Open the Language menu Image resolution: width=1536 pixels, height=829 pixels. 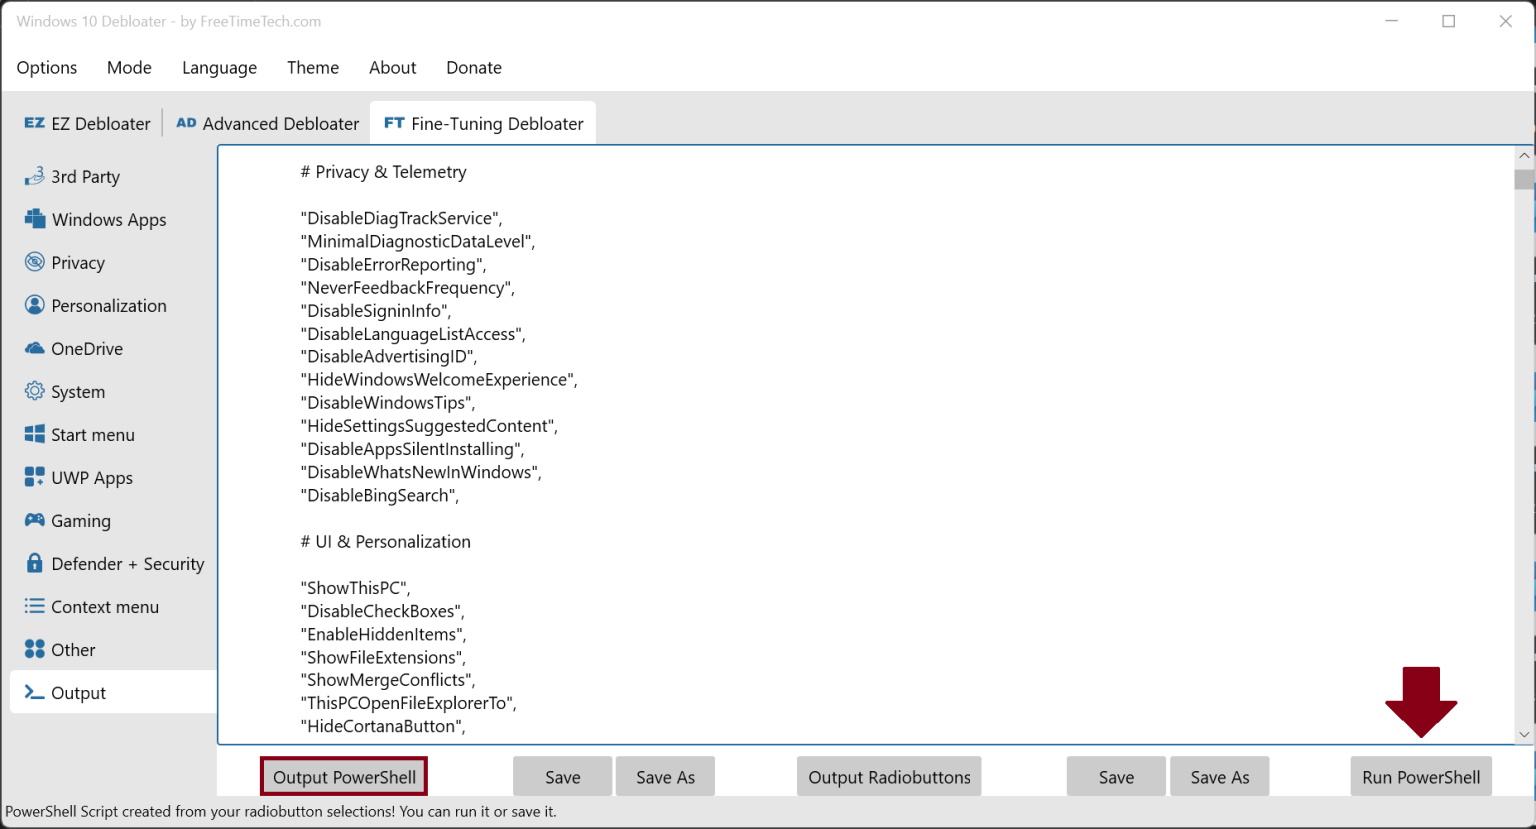219,68
